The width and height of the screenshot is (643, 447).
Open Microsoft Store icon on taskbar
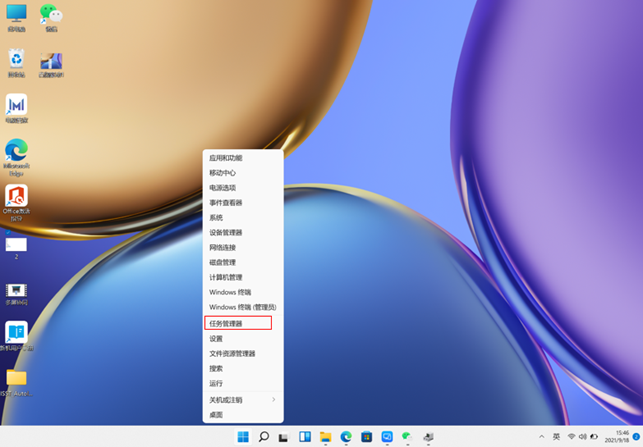[x=366, y=437]
